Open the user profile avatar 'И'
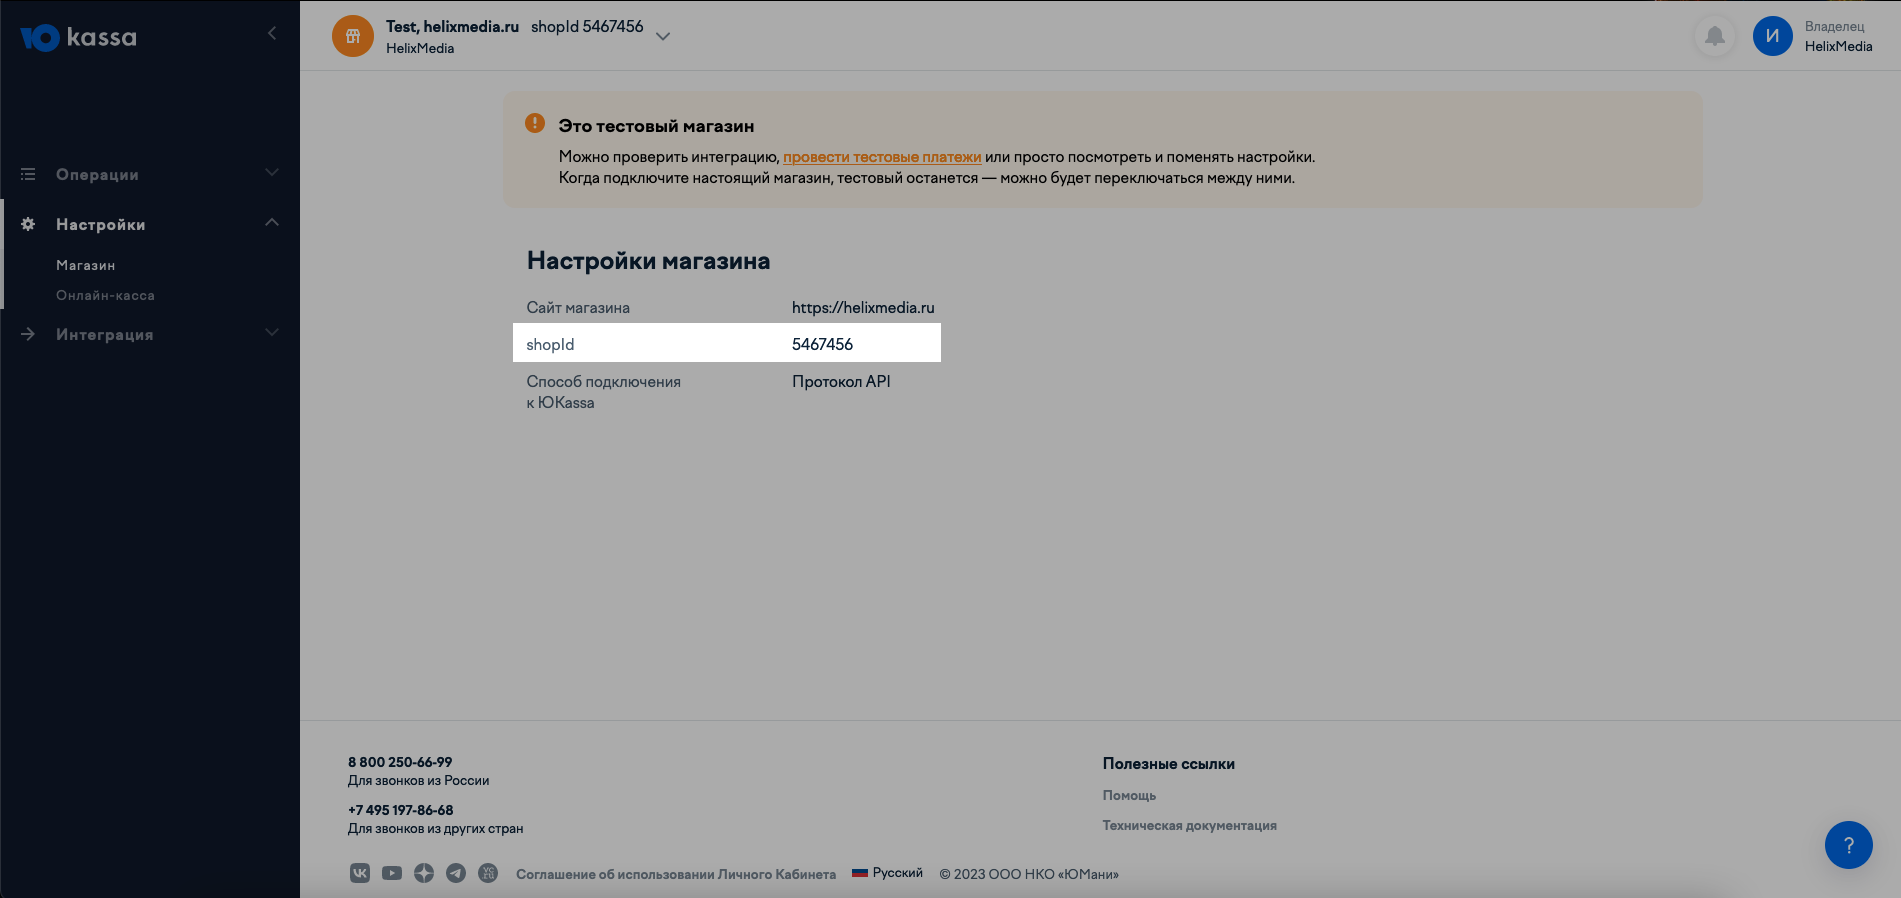 pyautogui.click(x=1773, y=36)
